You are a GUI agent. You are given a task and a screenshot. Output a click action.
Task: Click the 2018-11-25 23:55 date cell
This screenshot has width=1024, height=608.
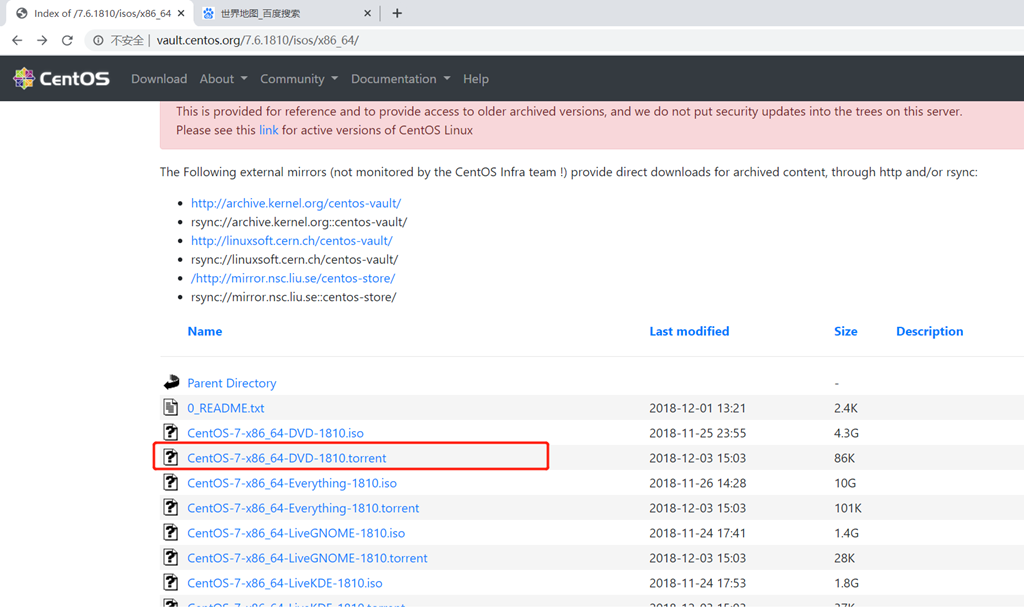click(x=697, y=433)
